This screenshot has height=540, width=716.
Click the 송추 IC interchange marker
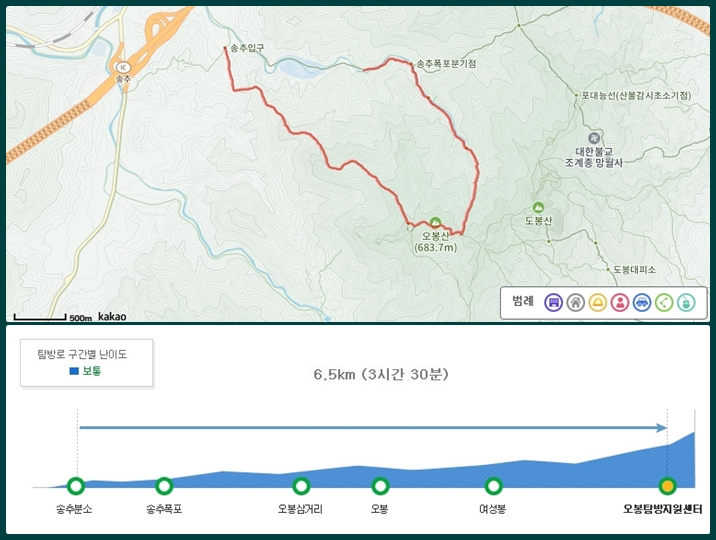tap(122, 68)
